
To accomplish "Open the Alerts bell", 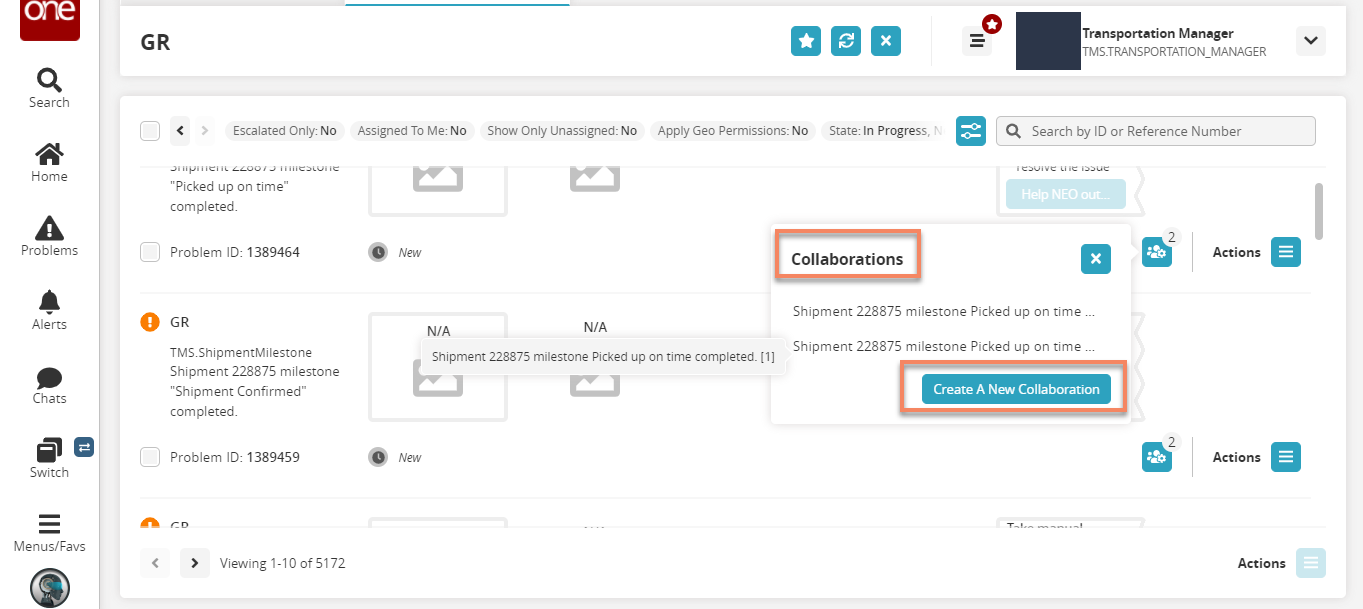I will [x=49, y=310].
